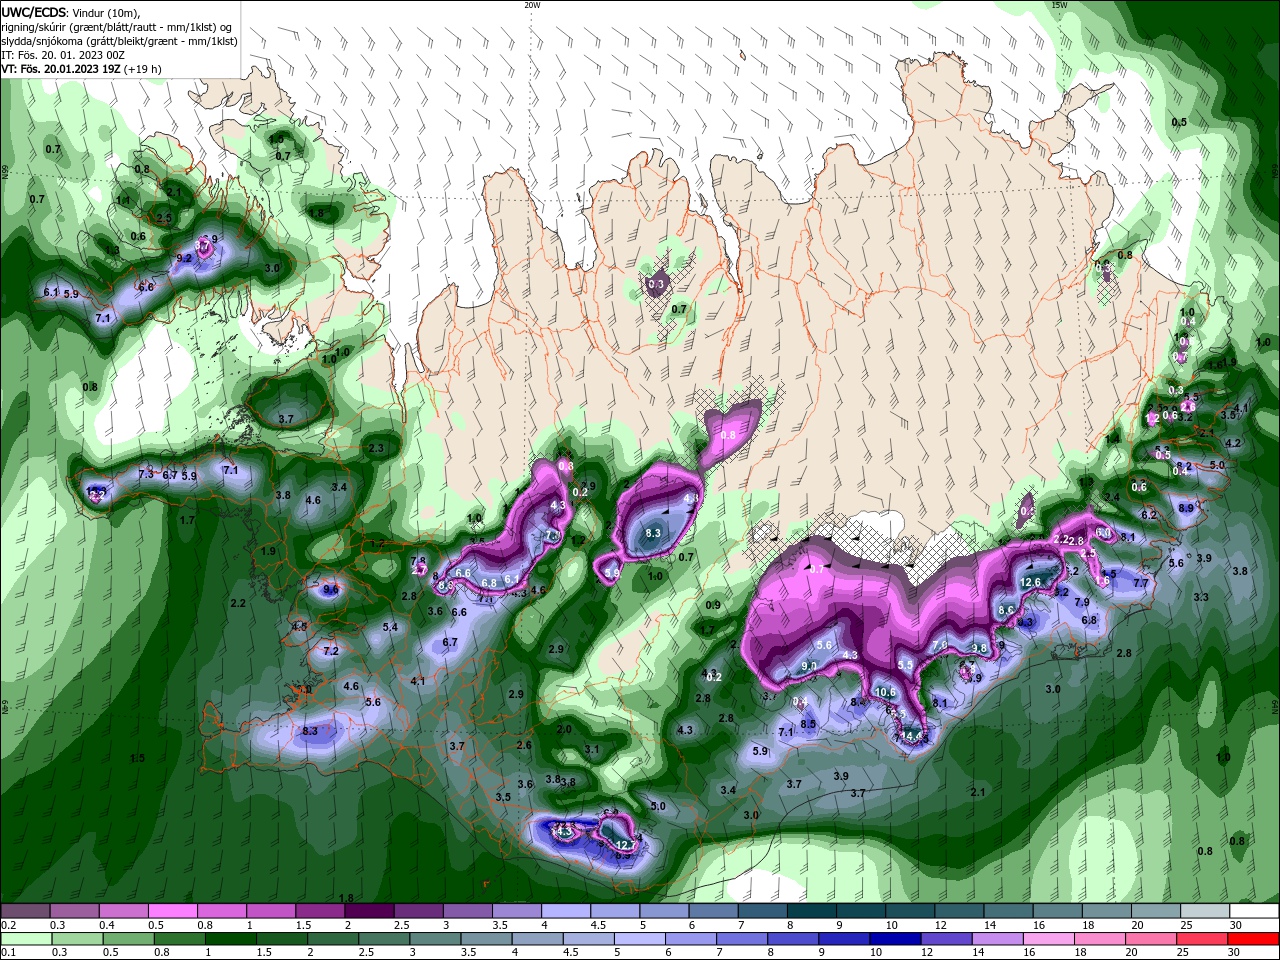Click the 6.2 precipitation value on the map
1280x960 pixels.
[x=1149, y=515]
